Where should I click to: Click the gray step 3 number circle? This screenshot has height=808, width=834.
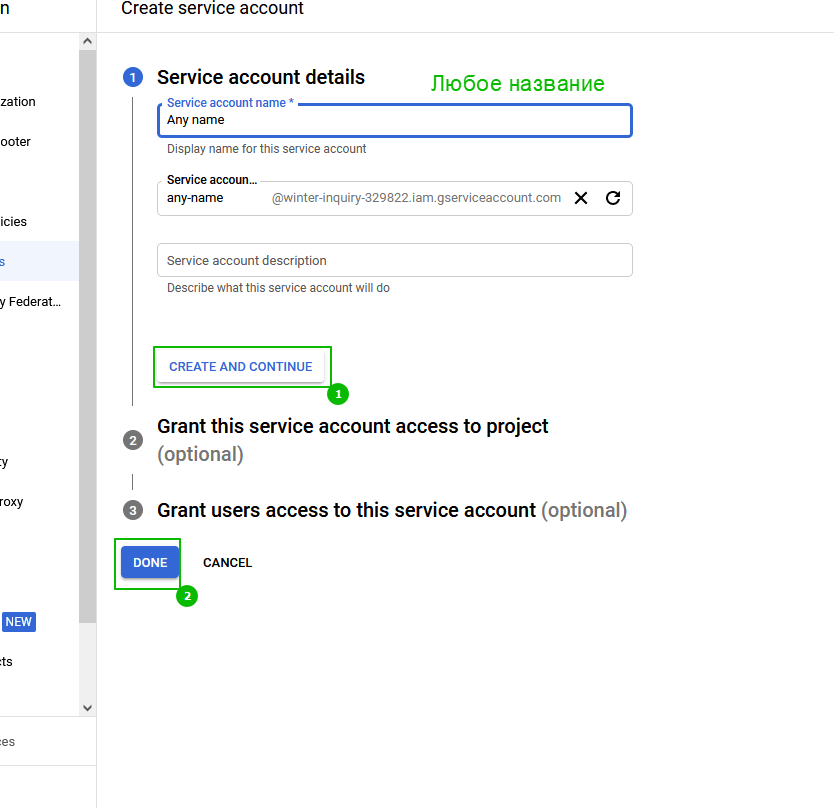tap(133, 510)
